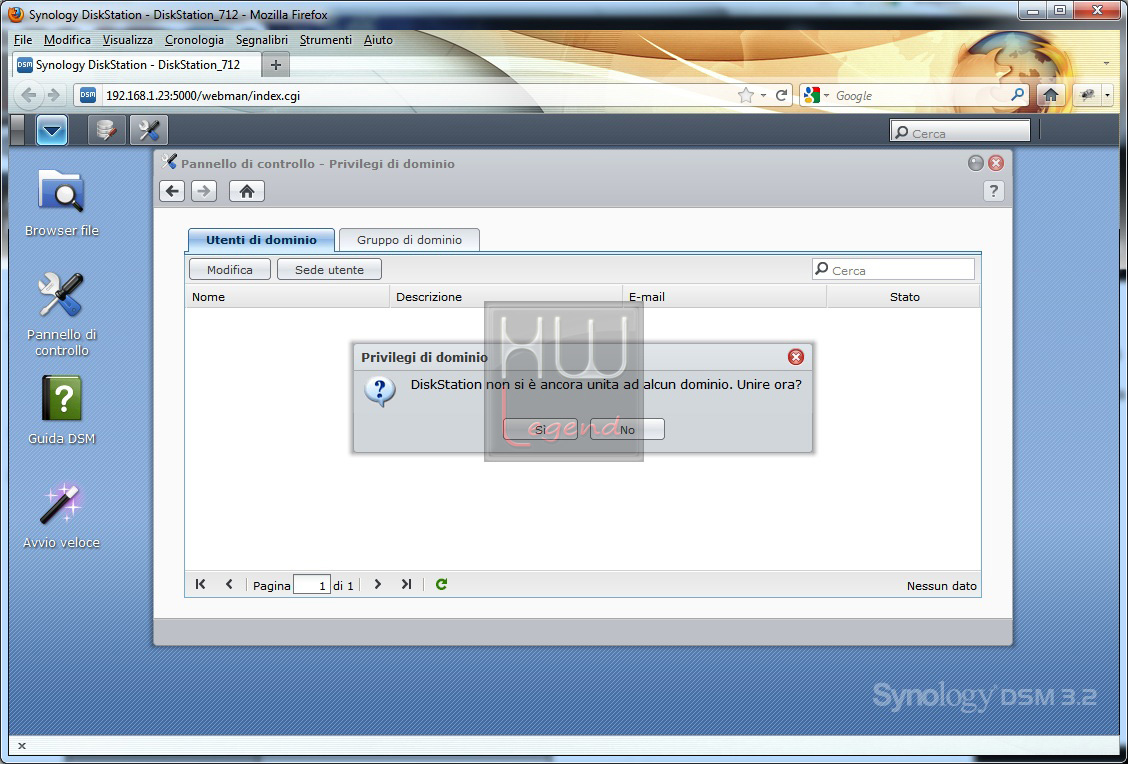The height and width of the screenshot is (764, 1128).
Task: Open the Firefox Strumenti menu
Action: [326, 40]
